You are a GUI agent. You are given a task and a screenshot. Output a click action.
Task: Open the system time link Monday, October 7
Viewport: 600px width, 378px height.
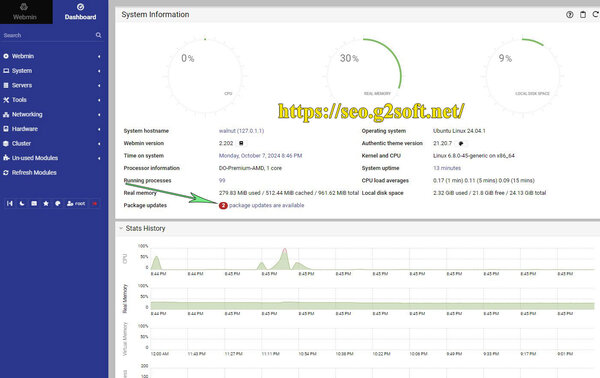pos(261,156)
